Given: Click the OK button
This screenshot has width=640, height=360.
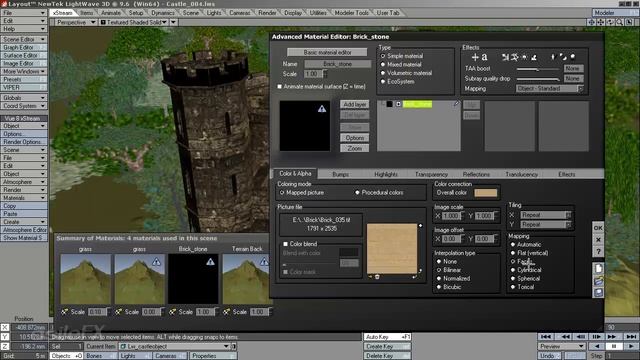Looking at the screenshot, I should 598,228.
